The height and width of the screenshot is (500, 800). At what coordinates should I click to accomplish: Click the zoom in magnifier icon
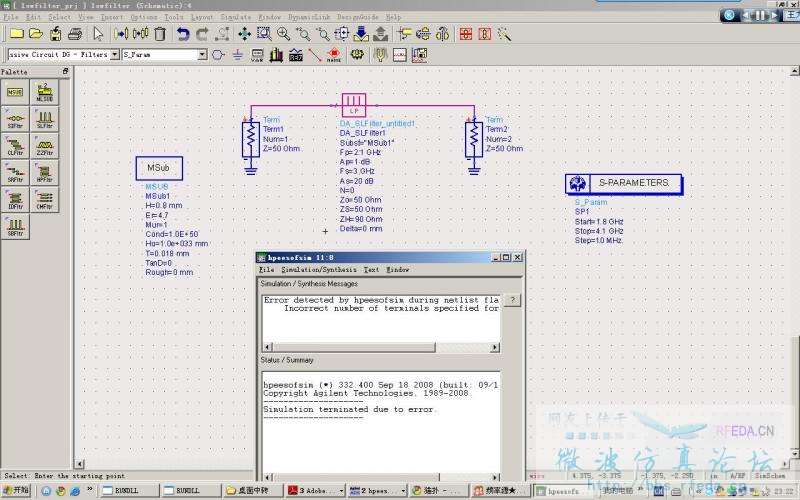tap(283, 34)
